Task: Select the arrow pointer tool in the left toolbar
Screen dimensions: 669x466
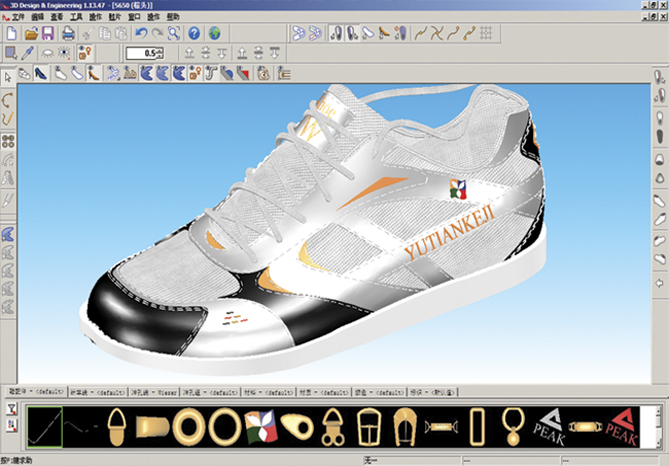Action: (8, 77)
